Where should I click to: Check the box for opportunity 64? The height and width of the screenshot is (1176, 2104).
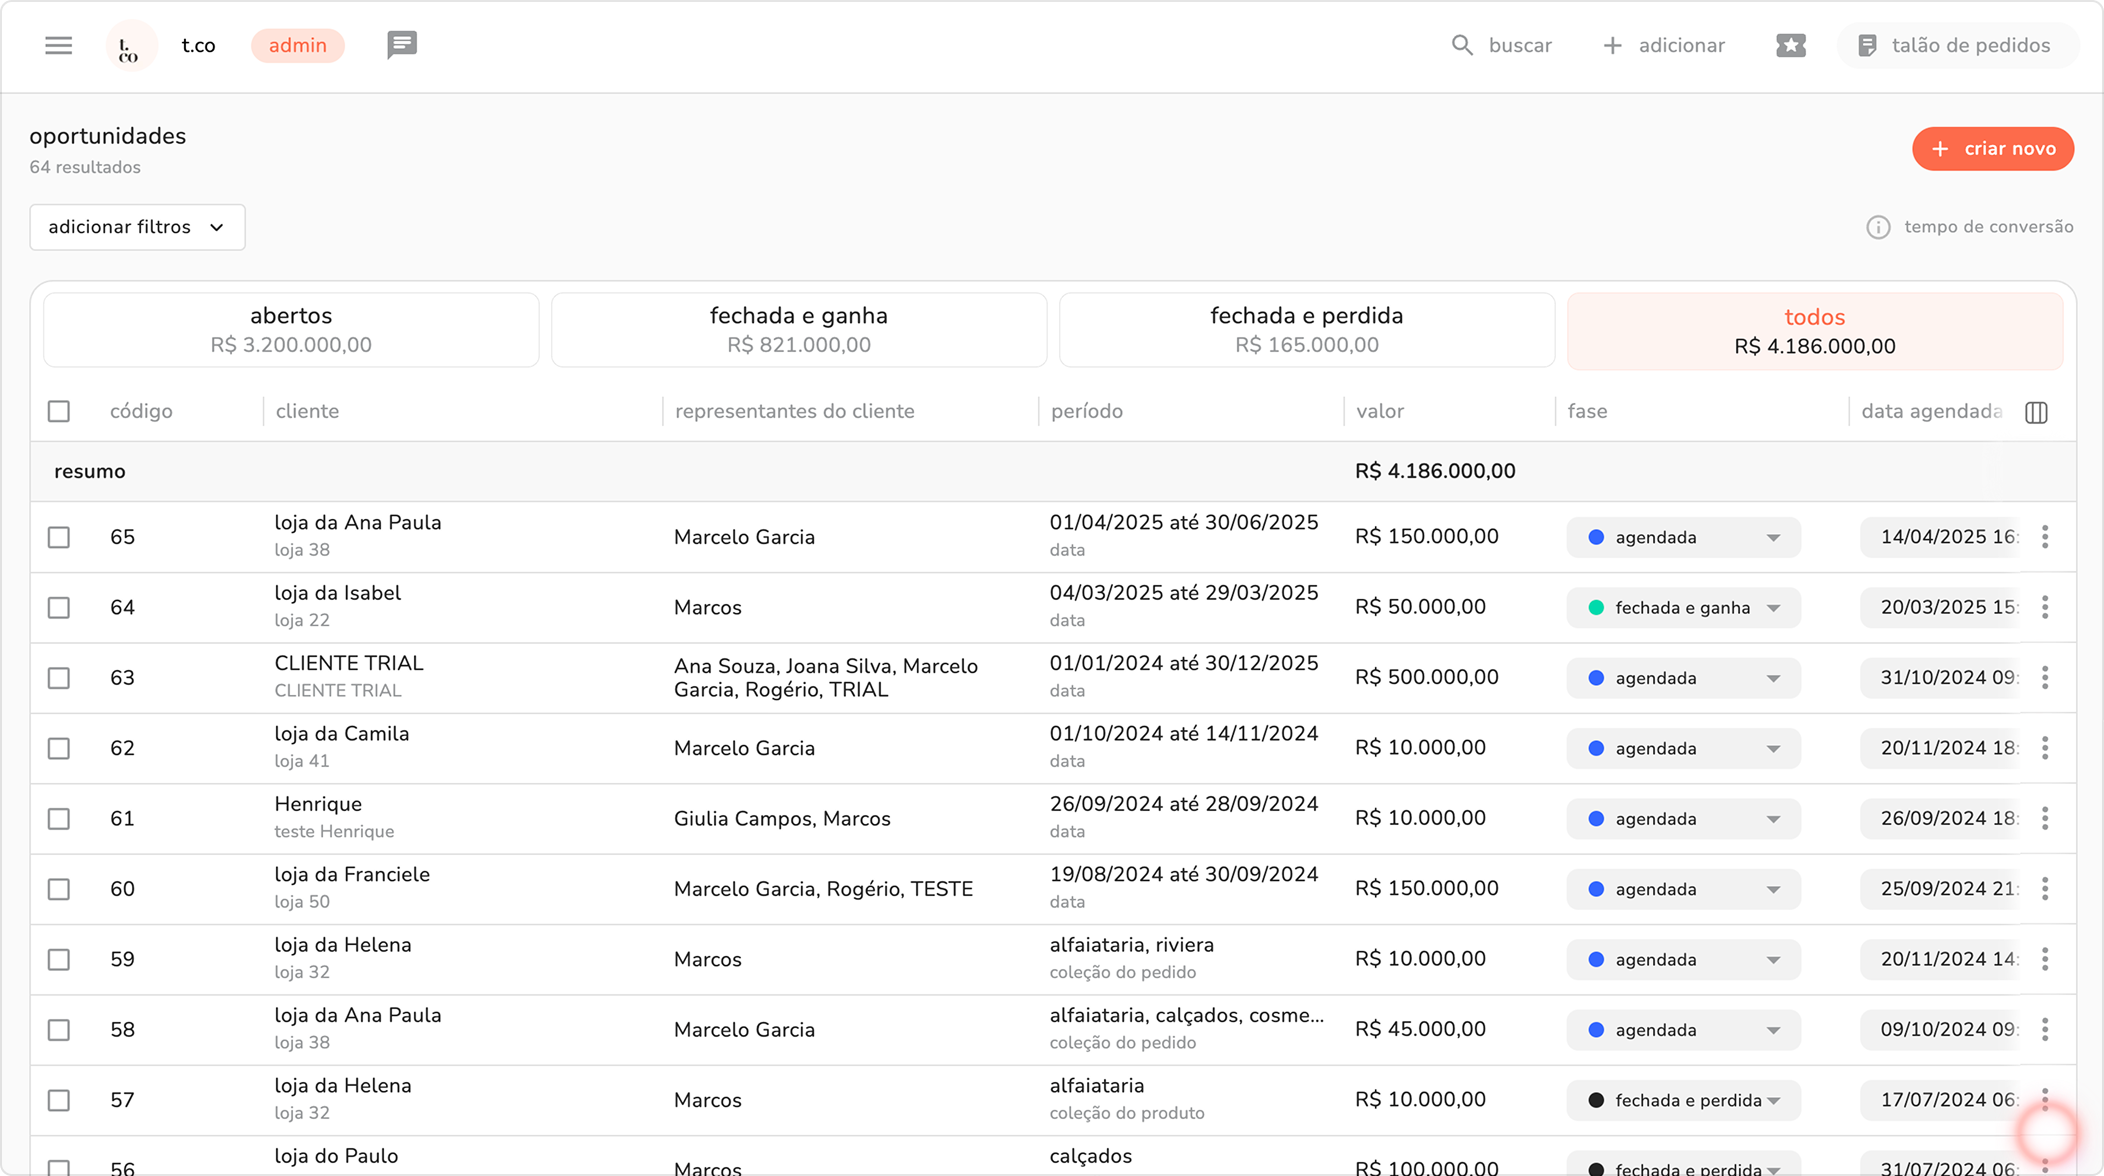point(59,608)
